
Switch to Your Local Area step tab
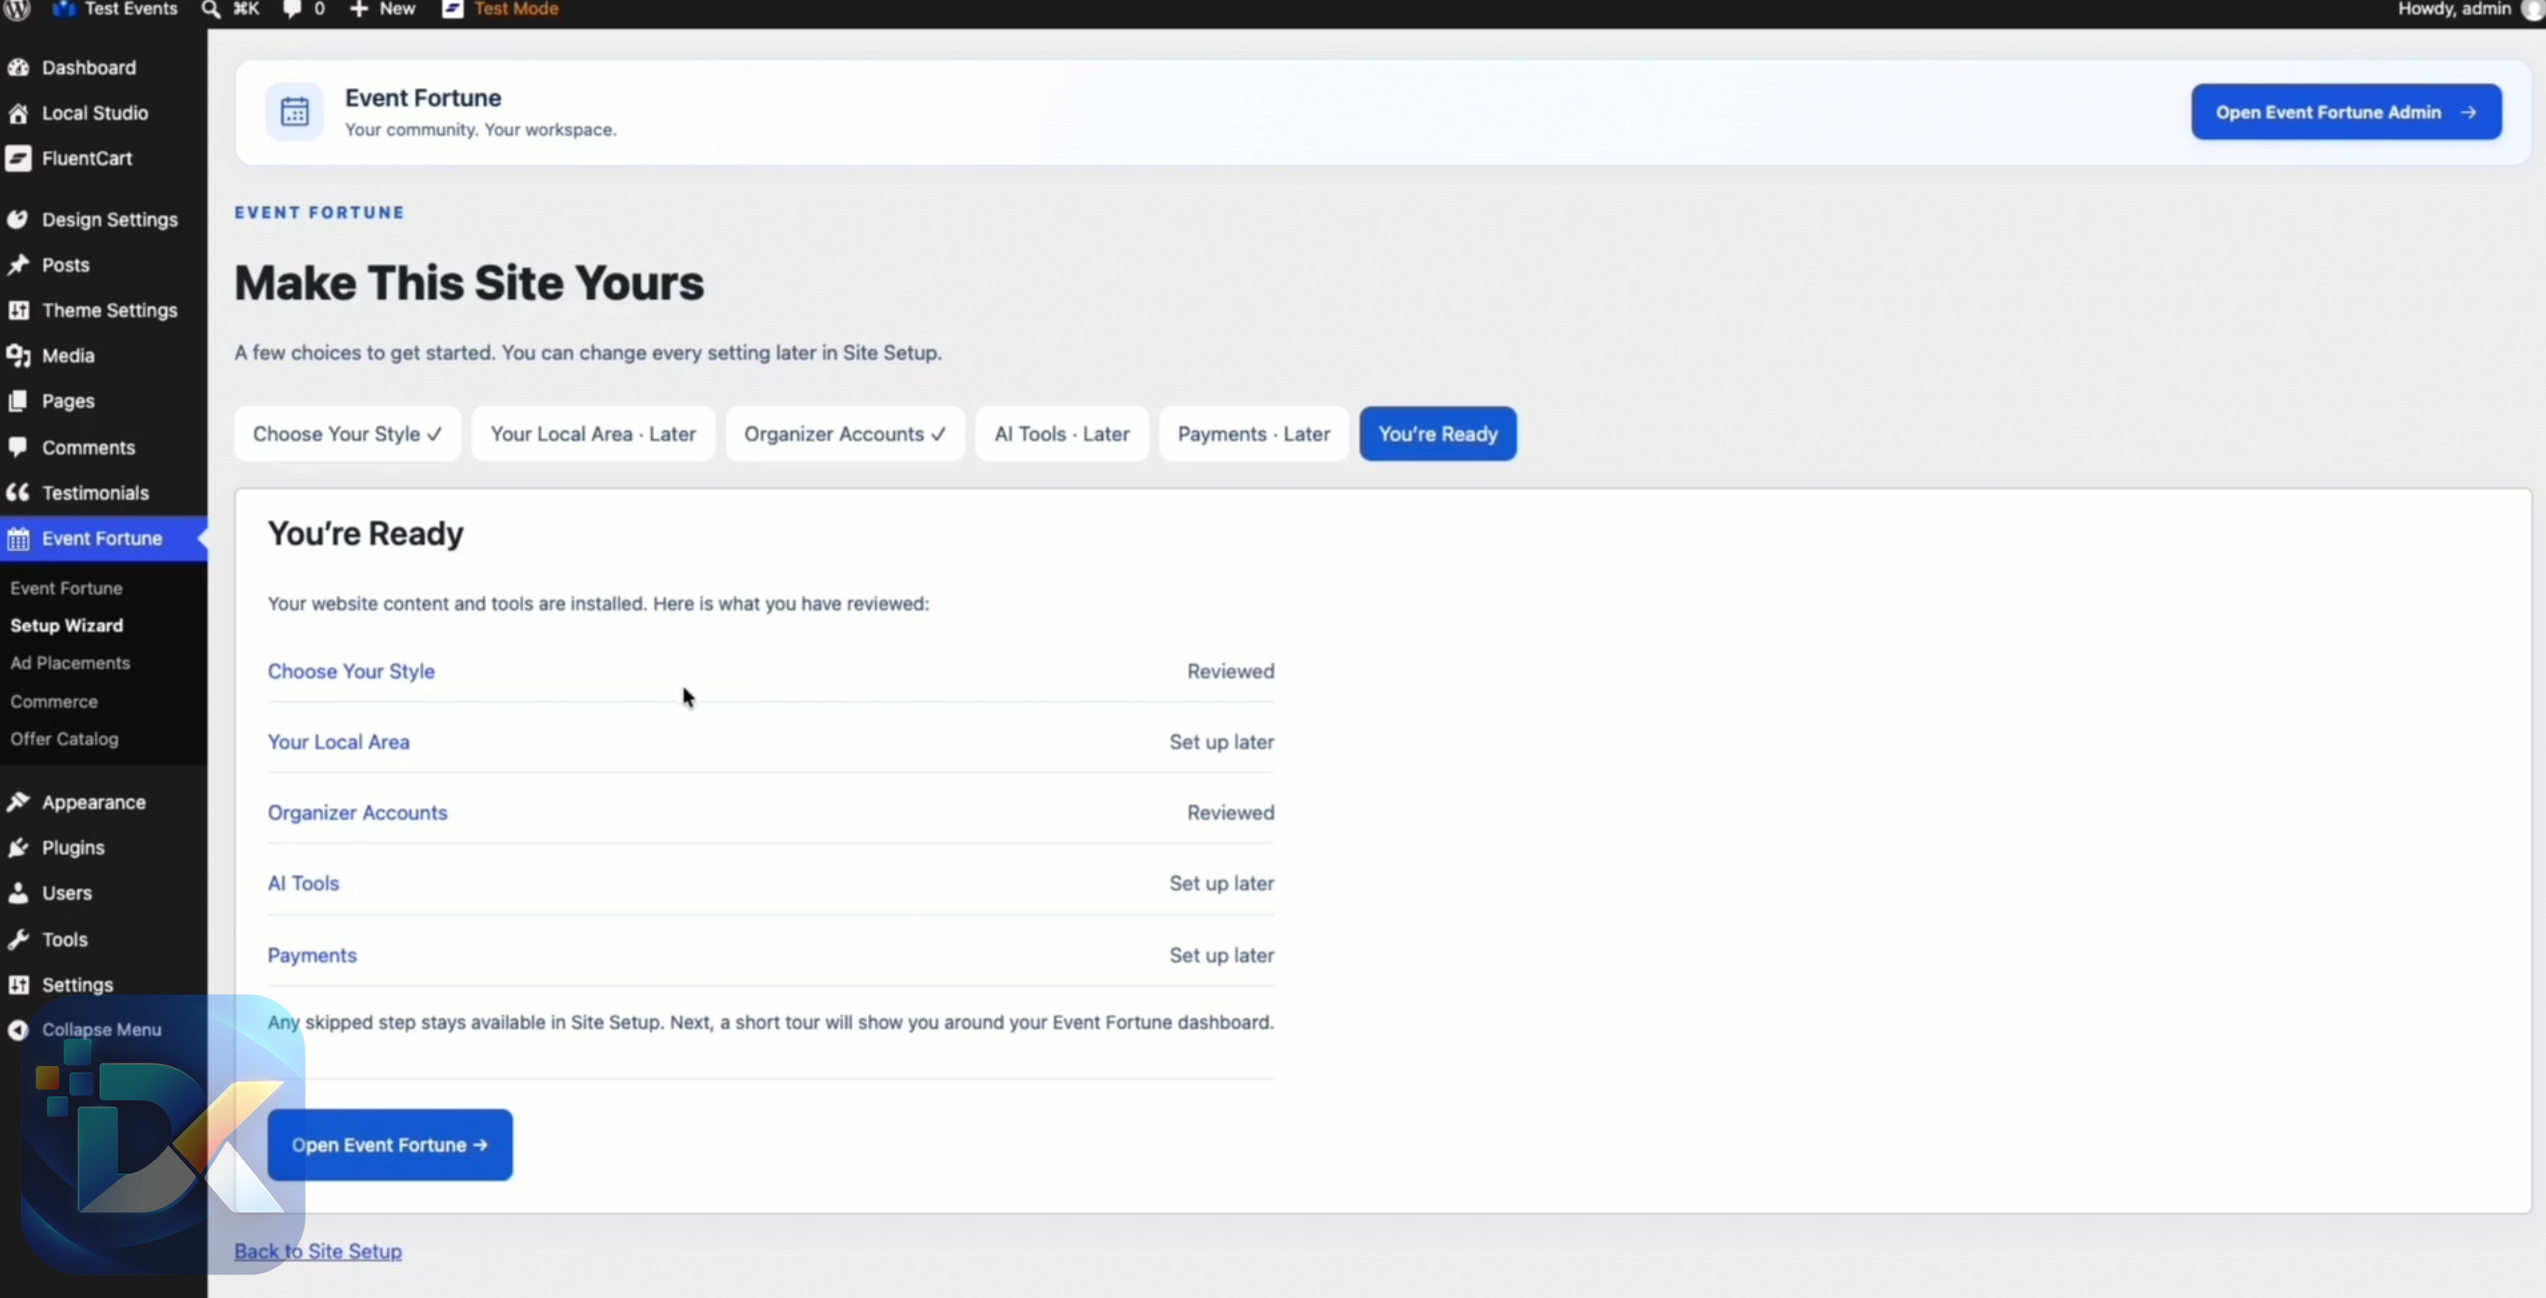(x=593, y=434)
